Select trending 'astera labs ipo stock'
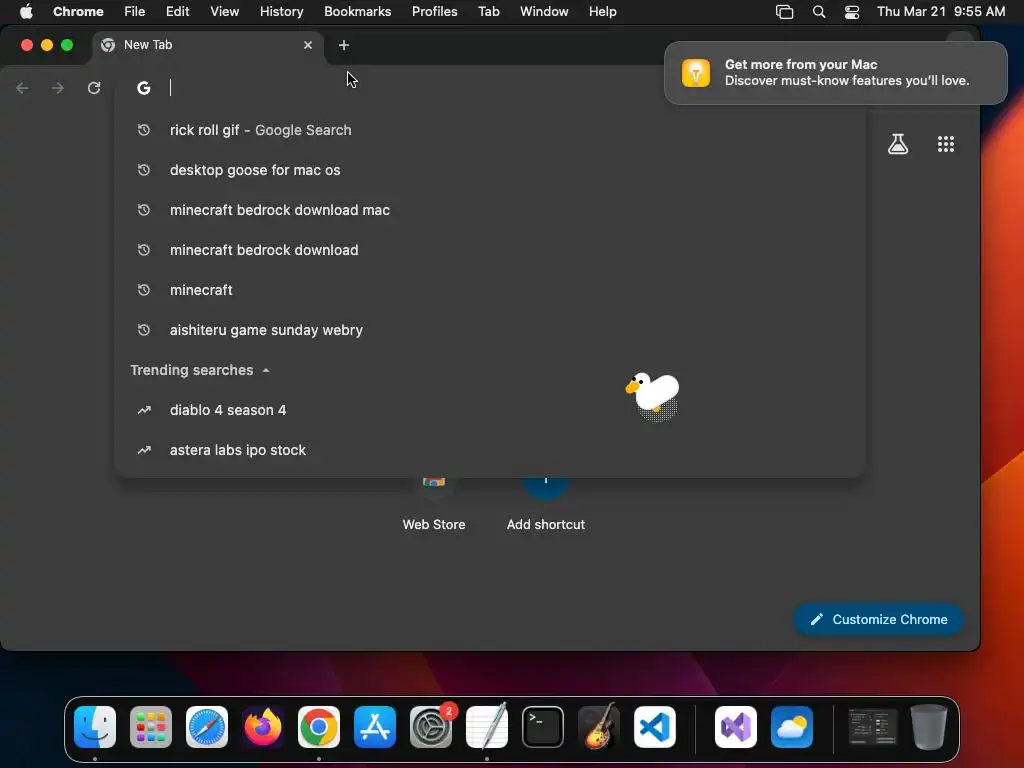This screenshot has width=1024, height=768. 490,450
